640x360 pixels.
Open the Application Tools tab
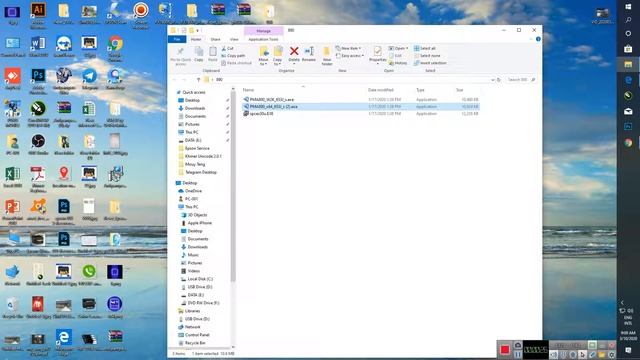(x=263, y=39)
